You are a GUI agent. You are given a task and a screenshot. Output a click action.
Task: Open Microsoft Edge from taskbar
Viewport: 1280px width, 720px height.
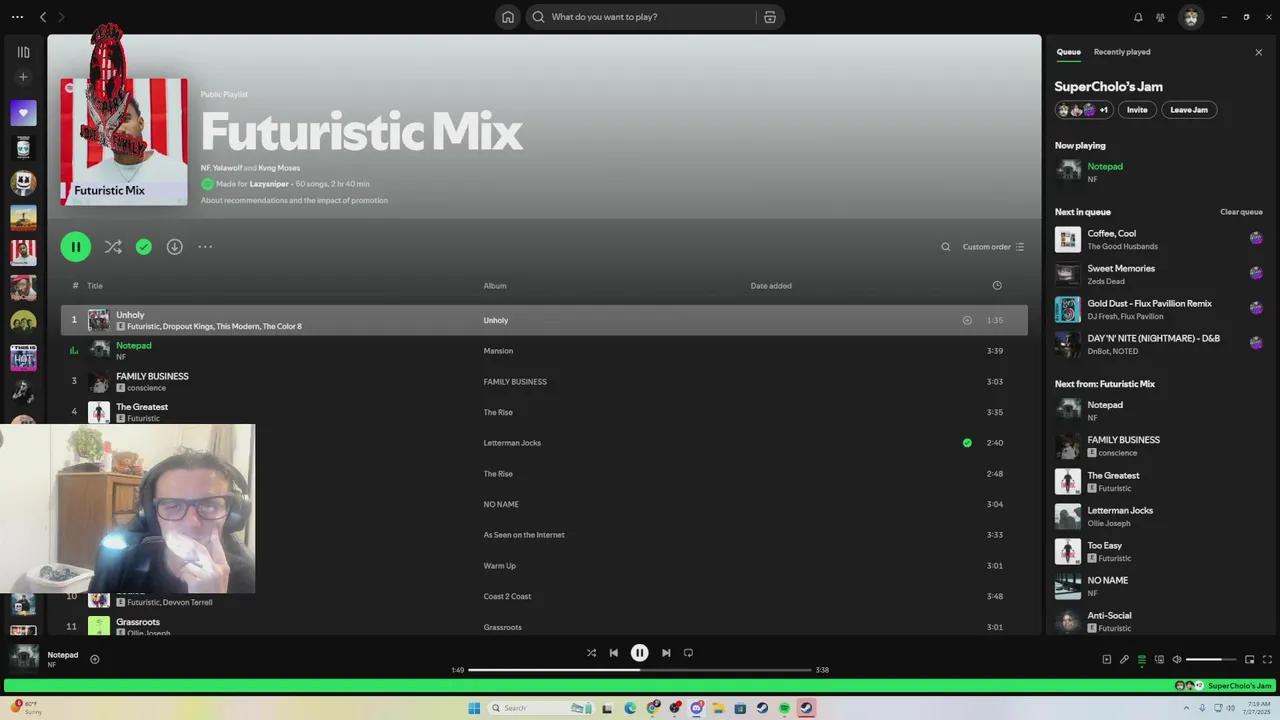coord(630,708)
